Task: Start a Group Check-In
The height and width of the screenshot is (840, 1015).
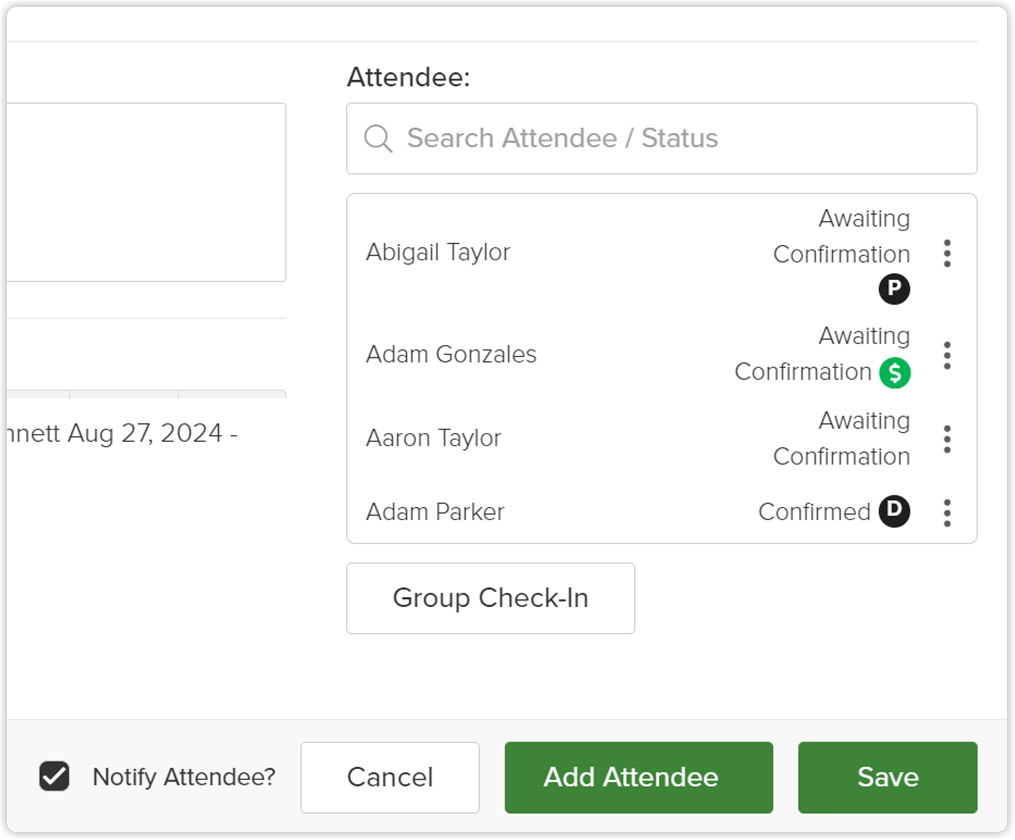Action: pyautogui.click(x=490, y=598)
